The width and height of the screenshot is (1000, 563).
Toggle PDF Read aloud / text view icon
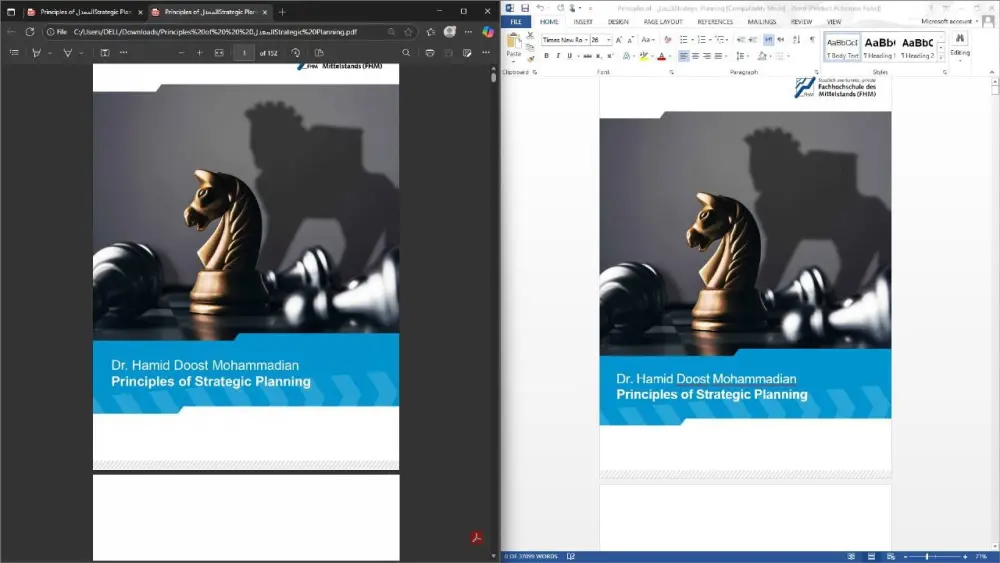coord(105,53)
